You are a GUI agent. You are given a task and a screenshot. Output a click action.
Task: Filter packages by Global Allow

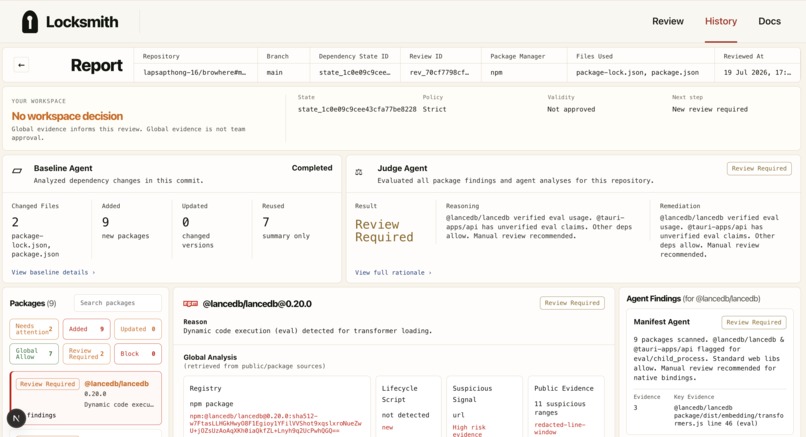34,354
